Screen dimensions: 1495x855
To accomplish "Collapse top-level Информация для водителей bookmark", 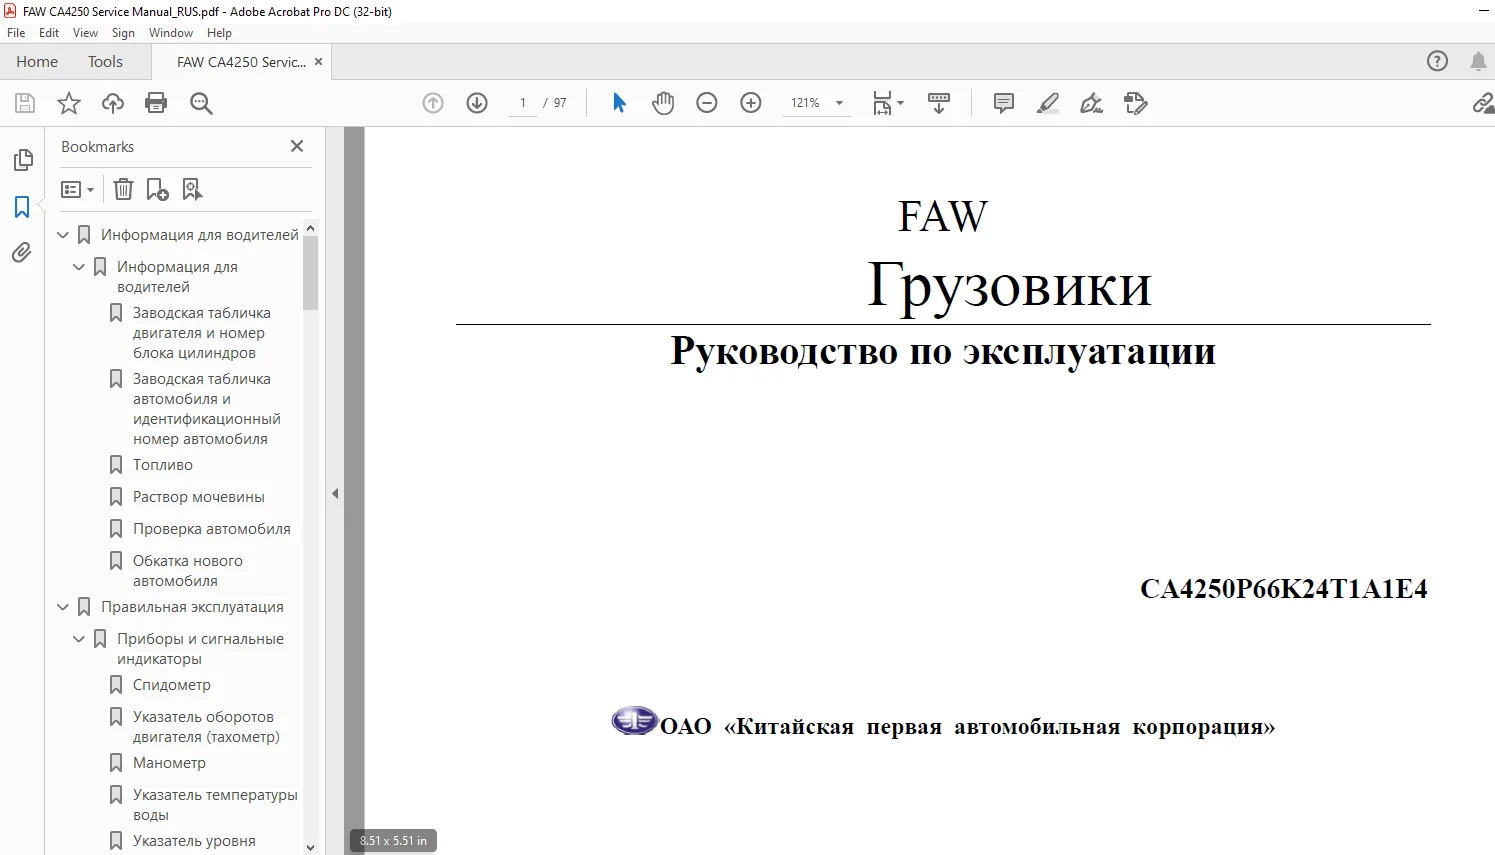I will (63, 235).
